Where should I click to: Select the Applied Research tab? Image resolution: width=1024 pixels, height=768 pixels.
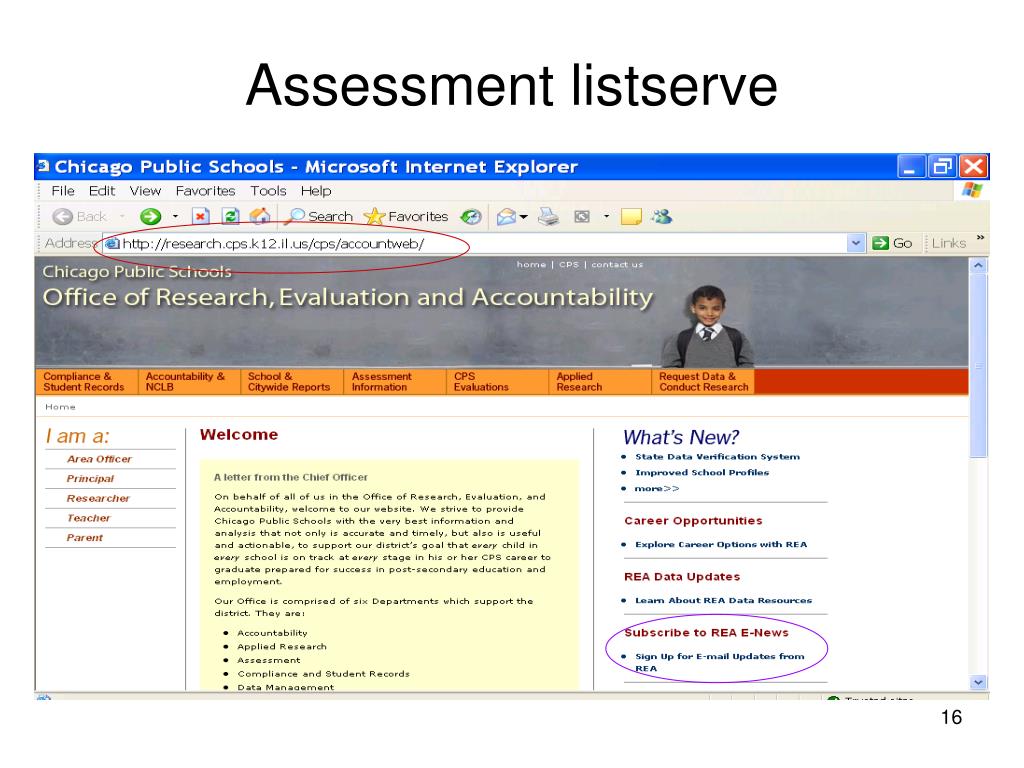pyautogui.click(x=600, y=381)
